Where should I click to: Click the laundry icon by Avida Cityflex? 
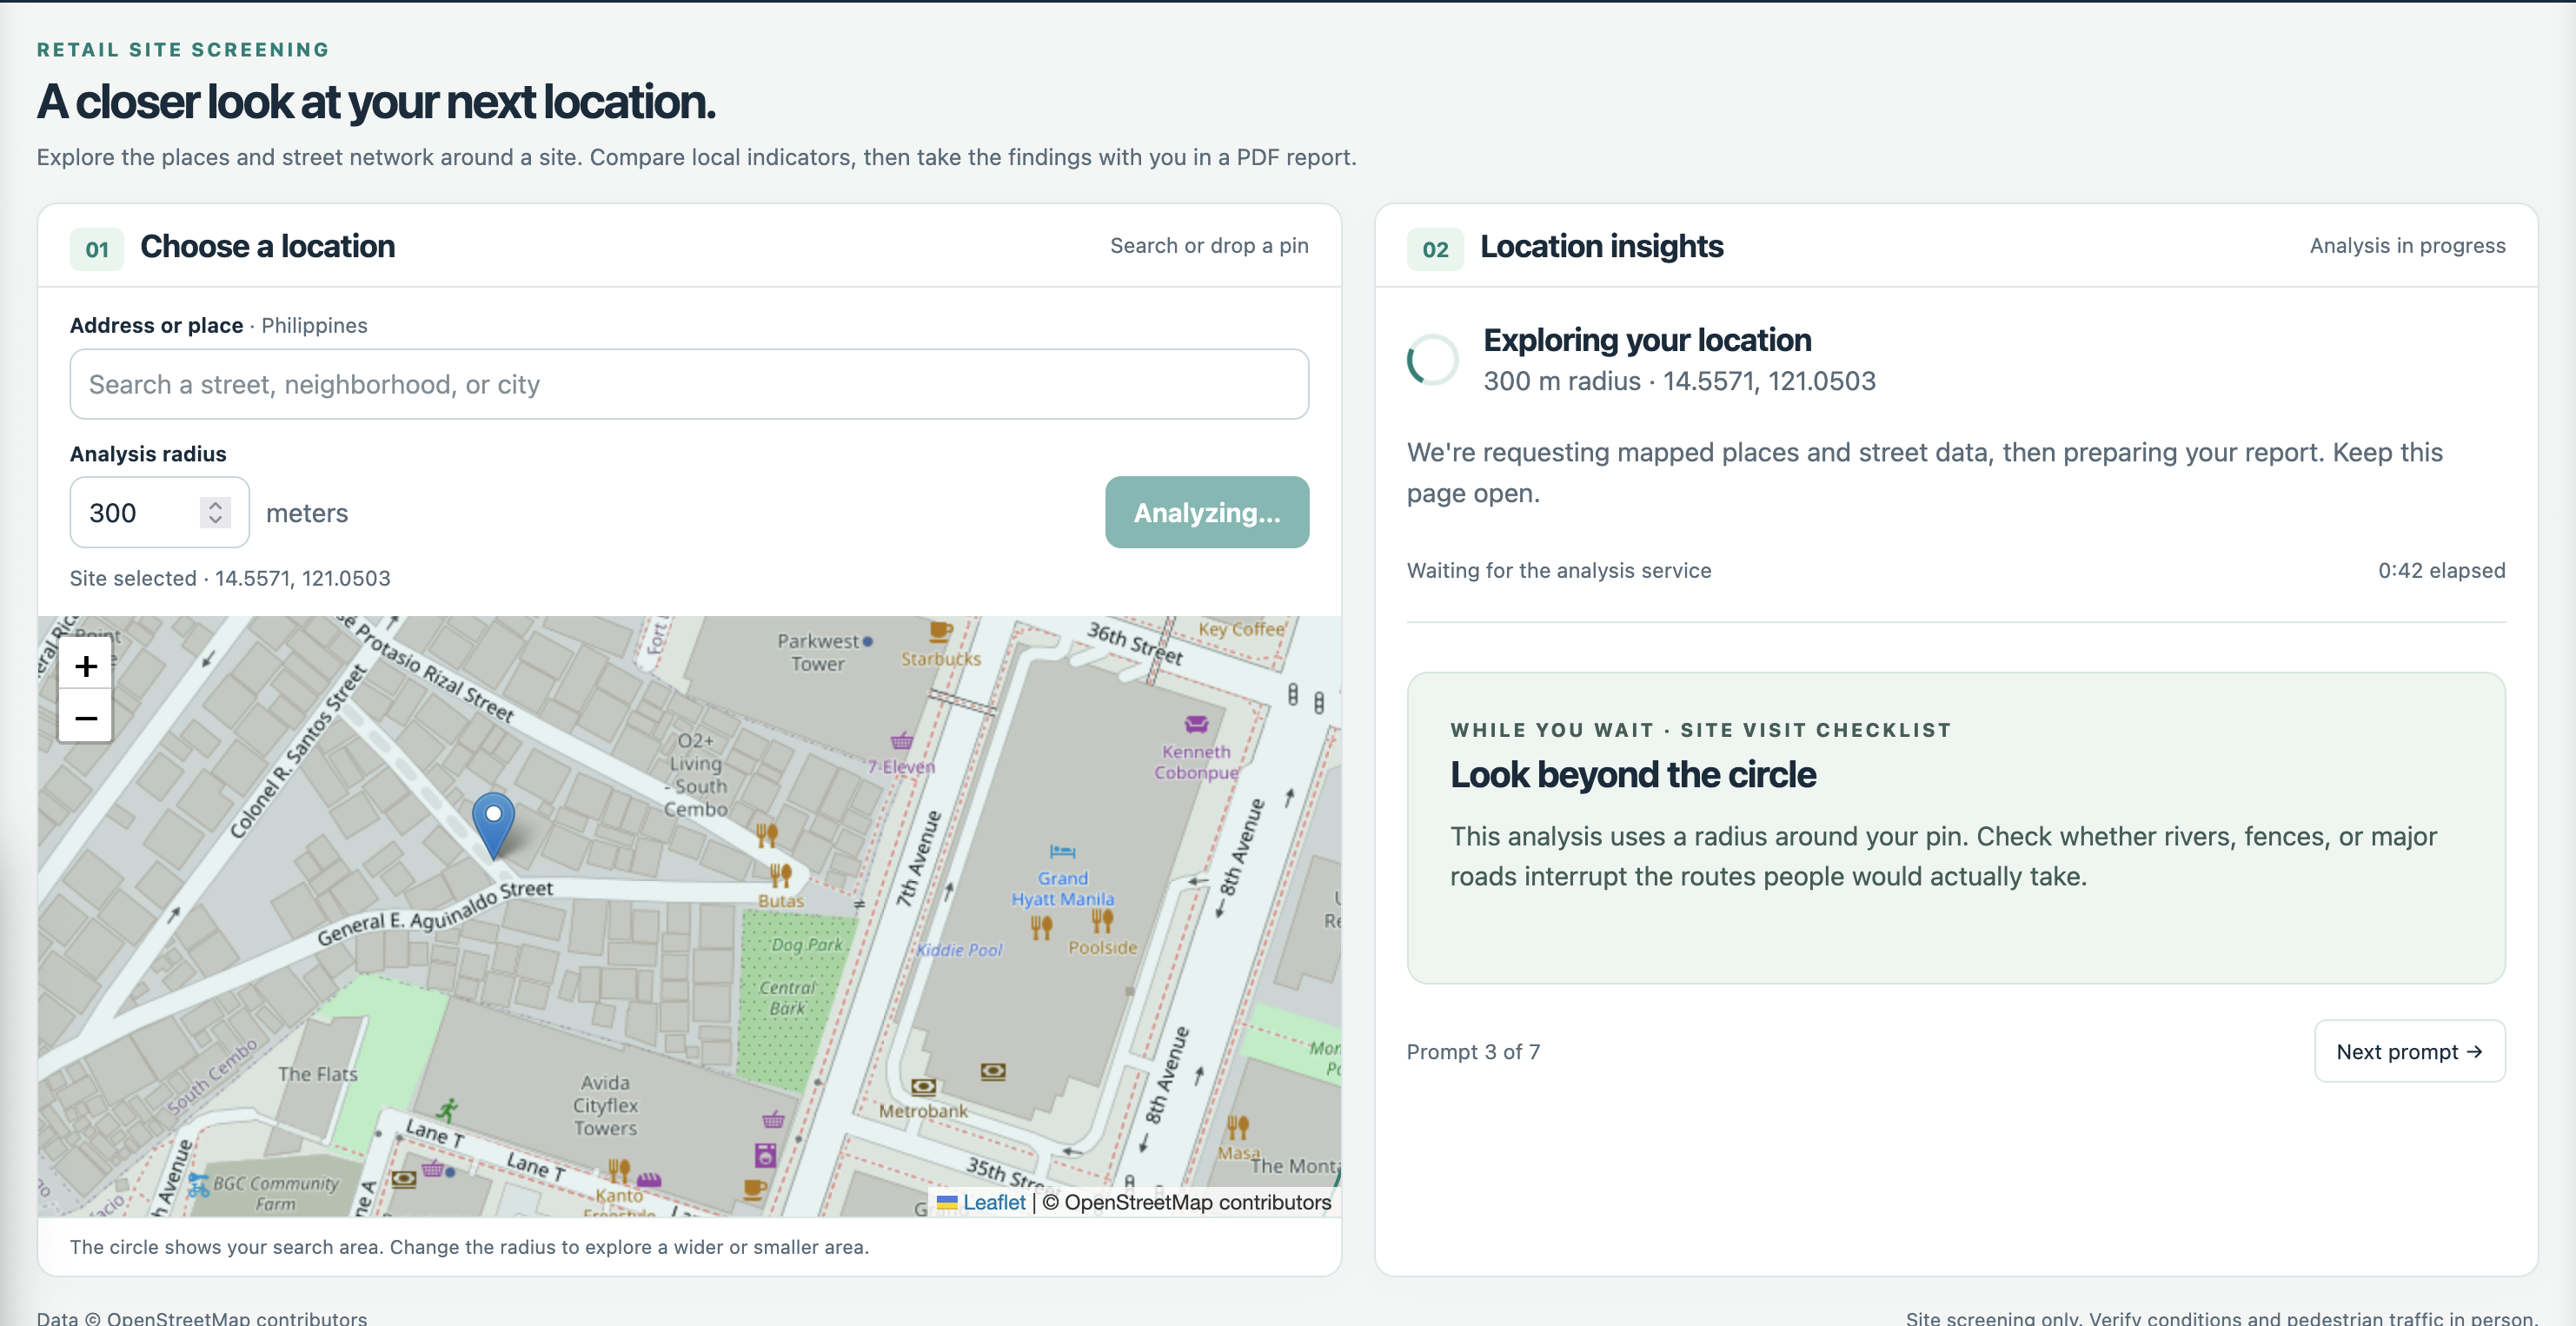click(x=766, y=1155)
